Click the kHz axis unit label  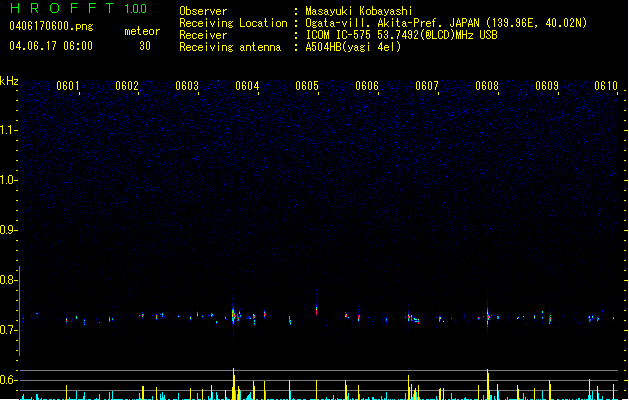pos(9,81)
